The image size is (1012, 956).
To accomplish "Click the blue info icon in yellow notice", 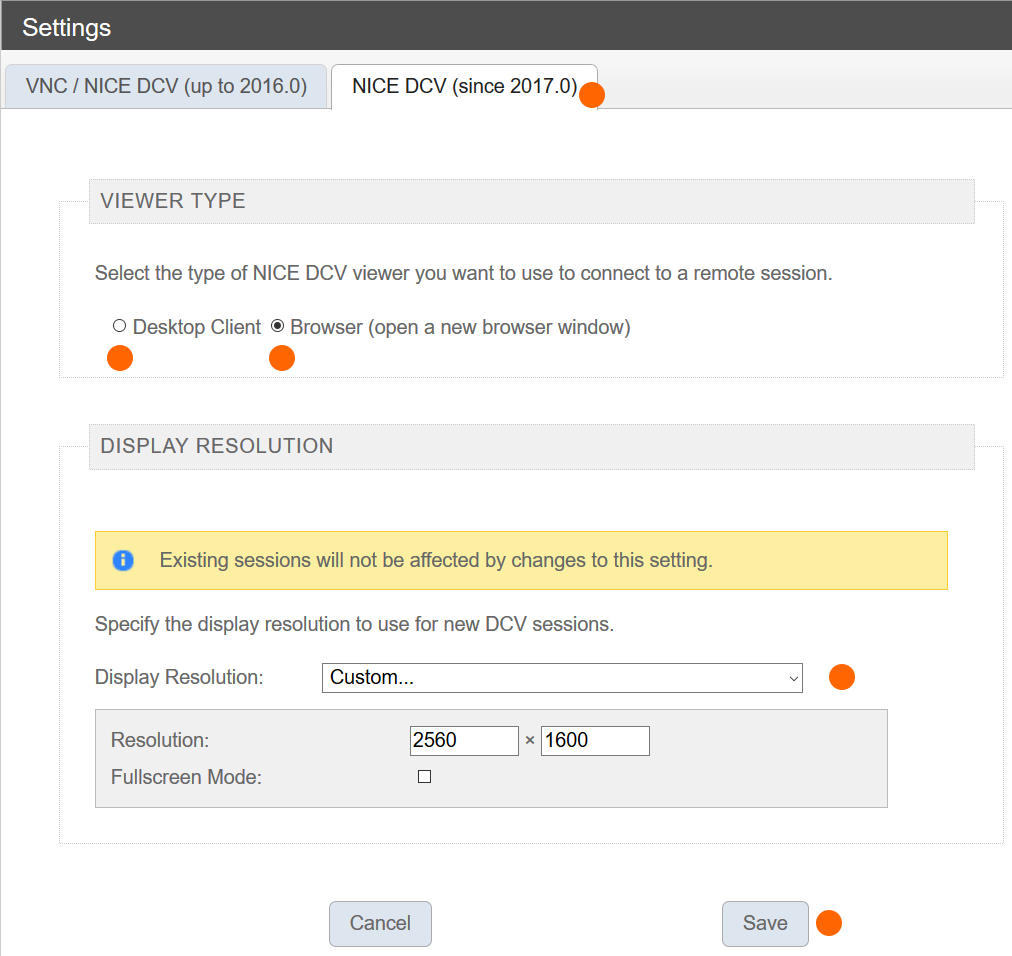I will [123, 560].
